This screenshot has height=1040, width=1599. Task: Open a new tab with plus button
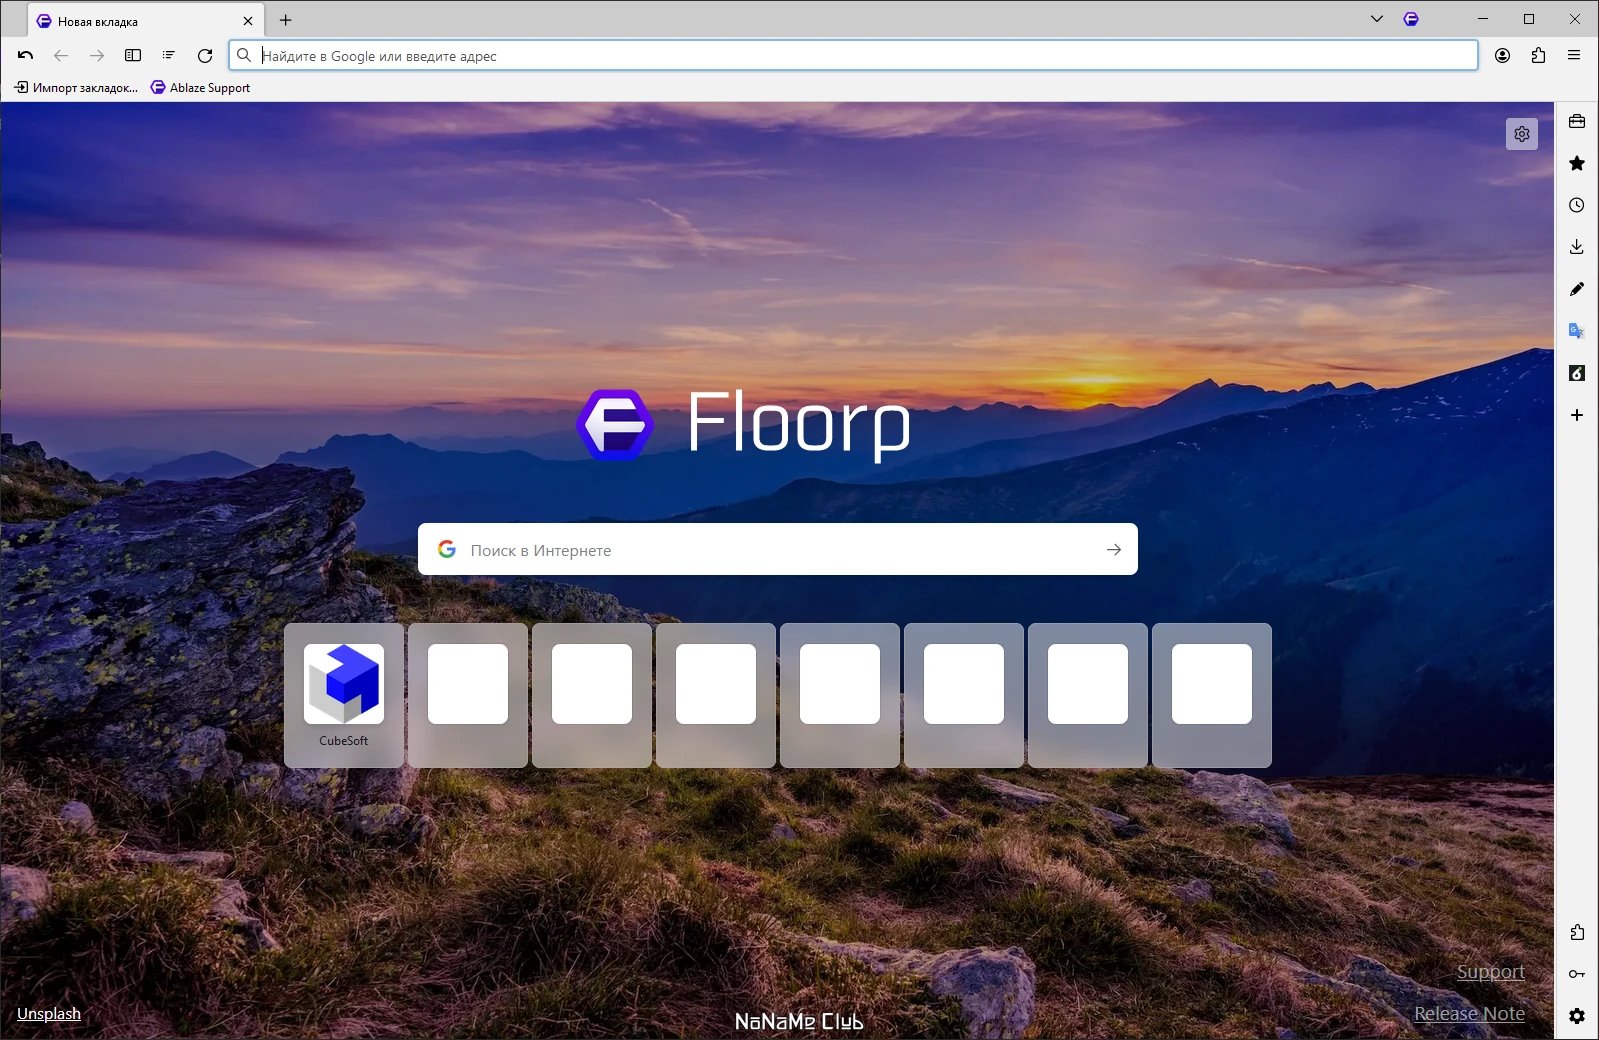286,20
